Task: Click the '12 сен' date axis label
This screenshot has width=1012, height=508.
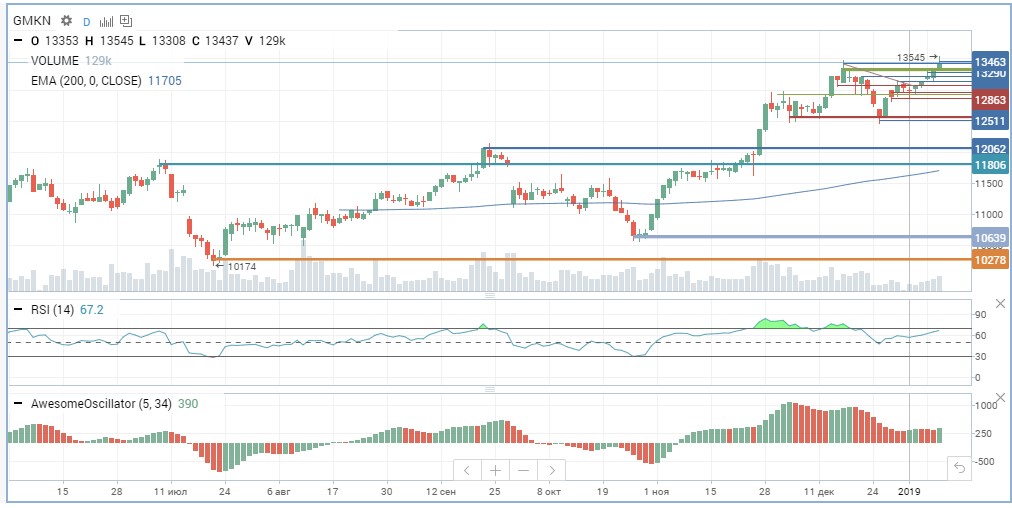Action: point(441,491)
